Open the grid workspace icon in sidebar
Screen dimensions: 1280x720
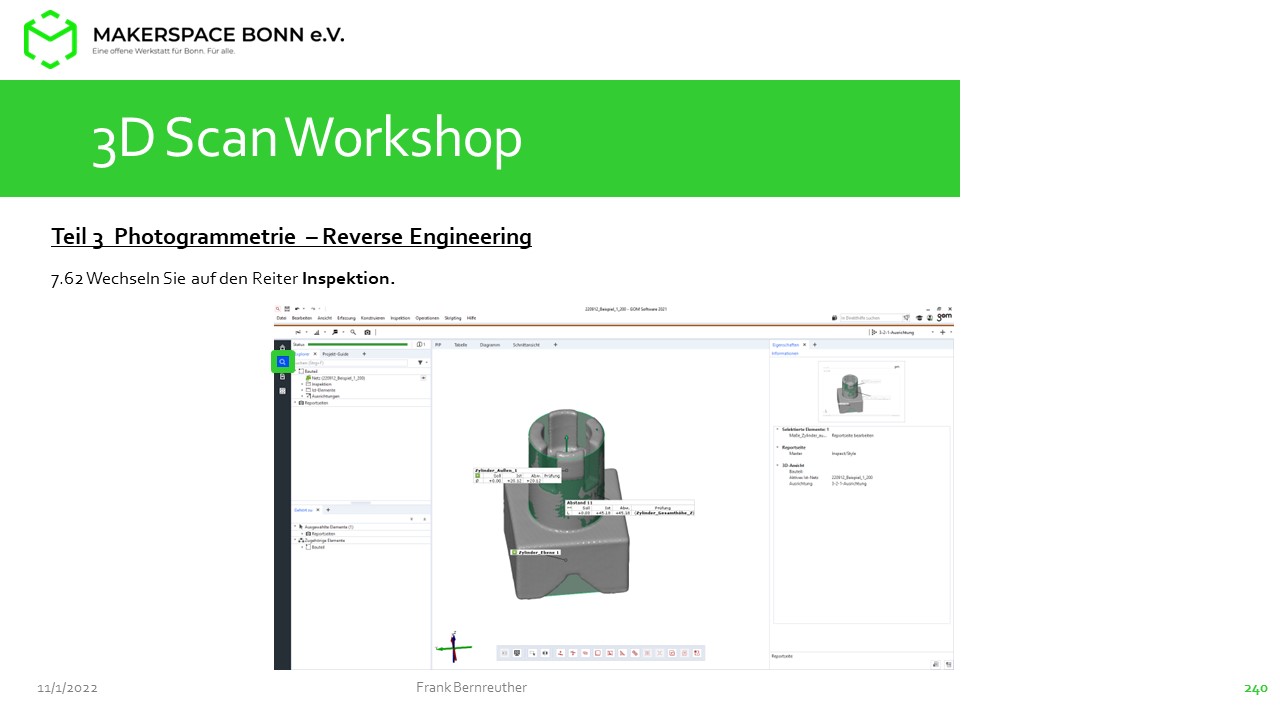282,391
